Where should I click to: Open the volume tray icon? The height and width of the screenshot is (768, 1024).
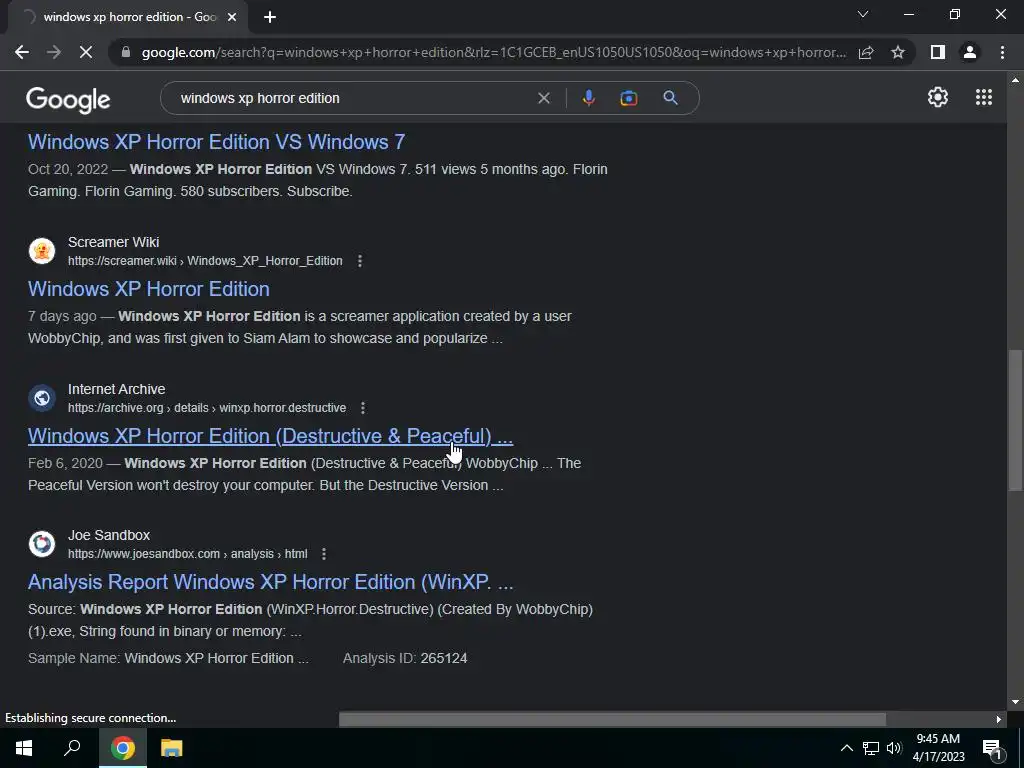(894, 748)
